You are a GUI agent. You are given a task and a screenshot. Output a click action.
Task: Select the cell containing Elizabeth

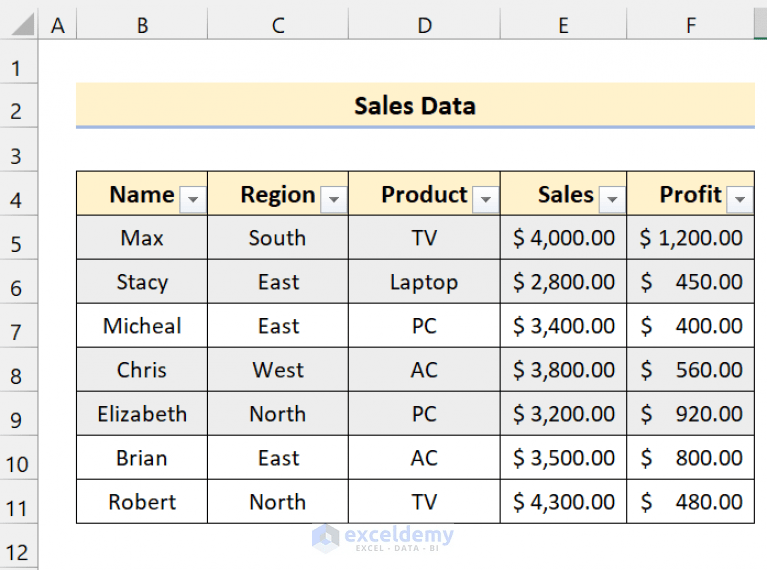click(x=142, y=414)
